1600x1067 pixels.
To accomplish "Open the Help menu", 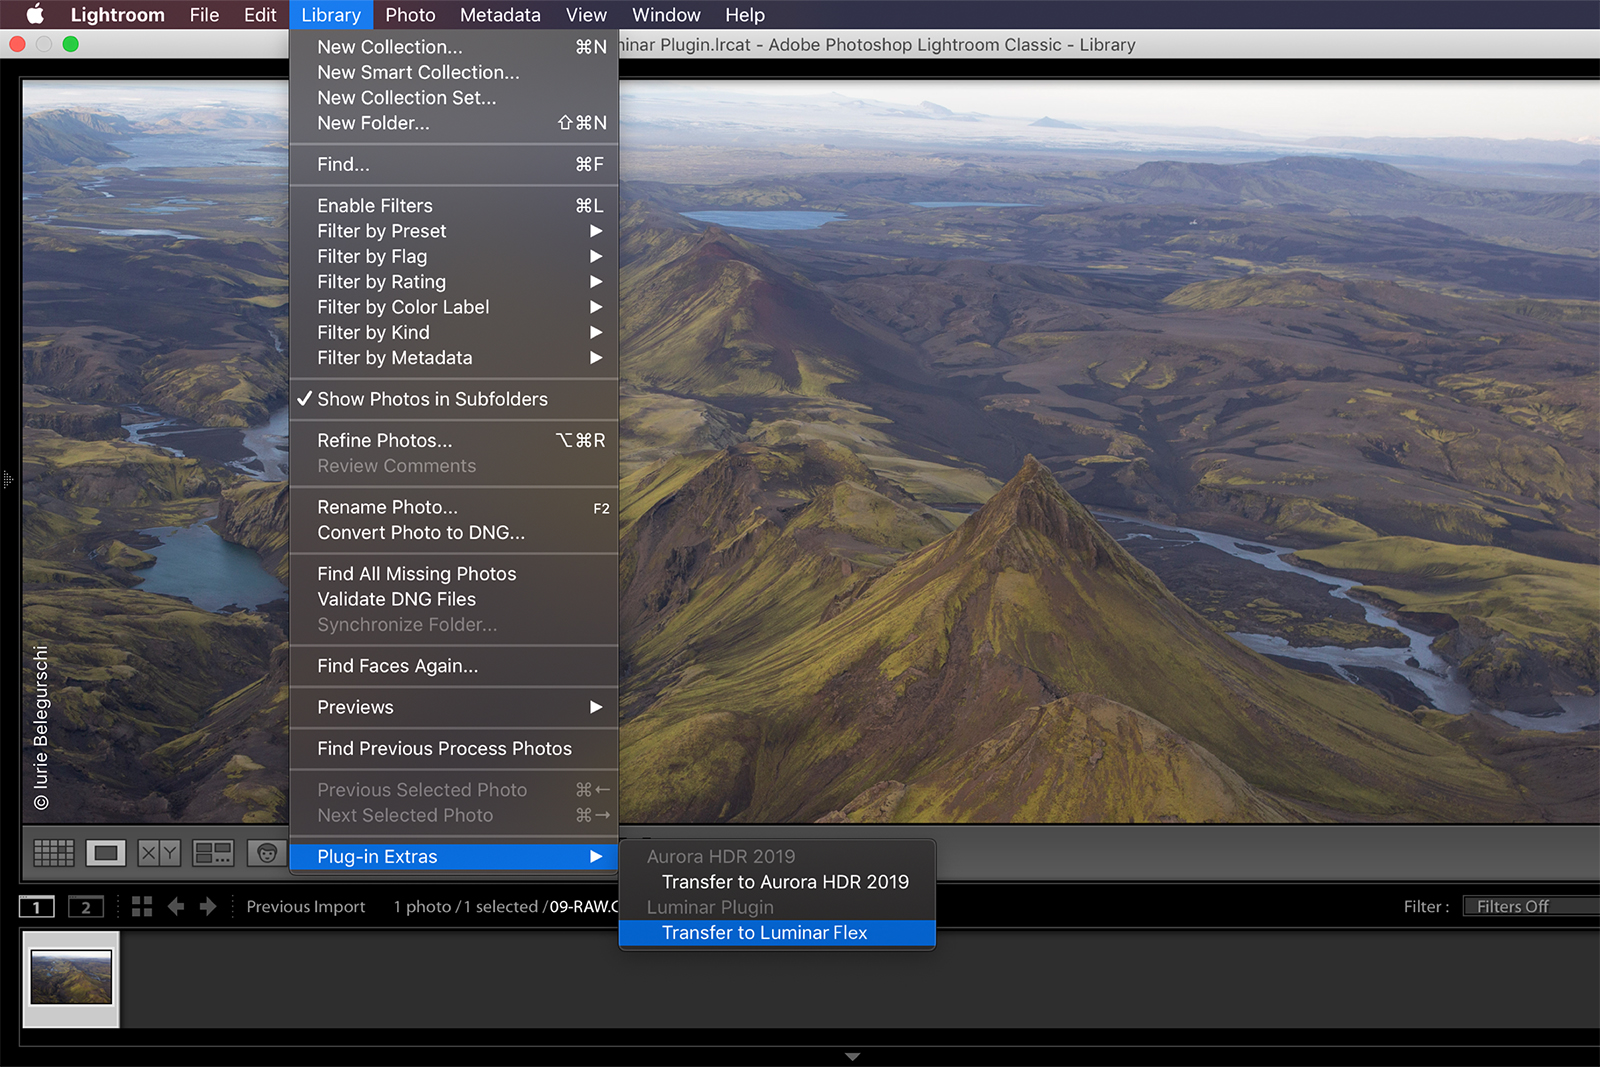I will [745, 15].
